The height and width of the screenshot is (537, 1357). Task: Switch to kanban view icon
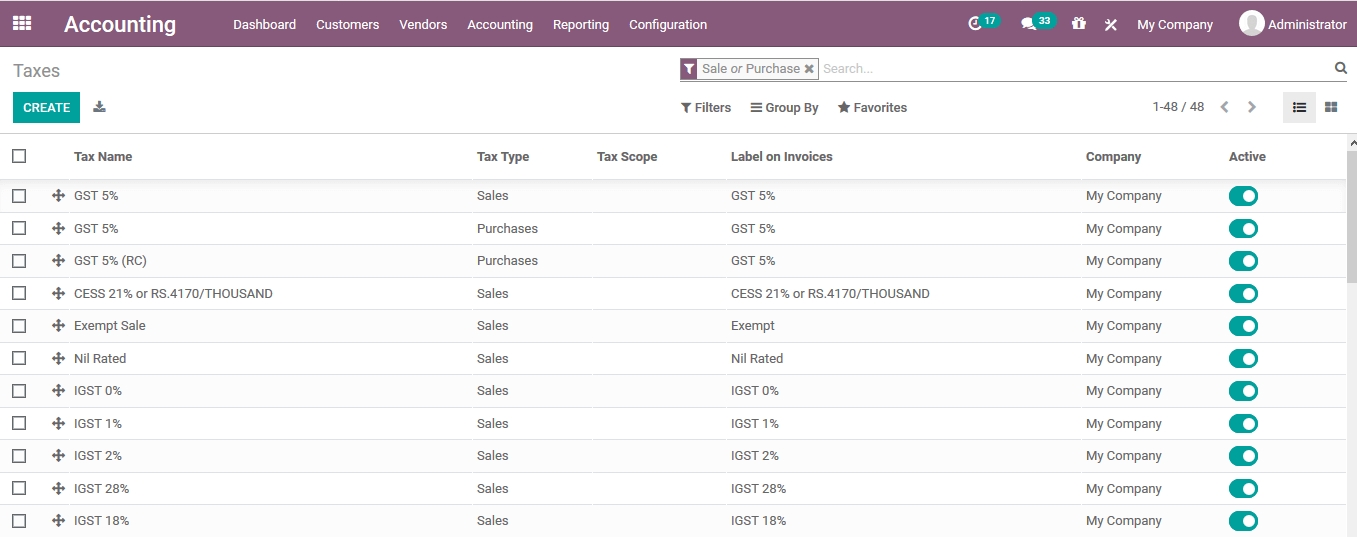[x=1331, y=107]
